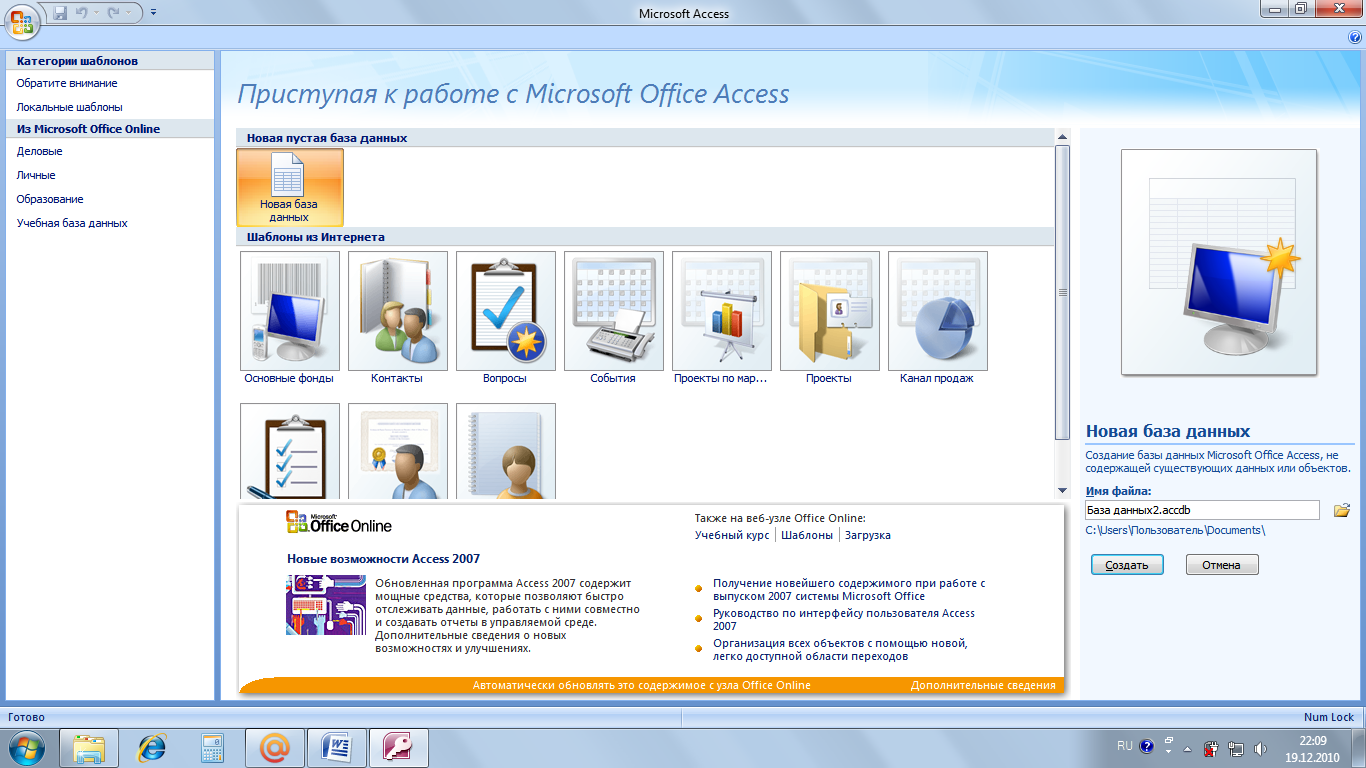Click Автоматически обновлять это содержимое link
This screenshot has height=768, width=1366.
pyautogui.click(x=642, y=686)
